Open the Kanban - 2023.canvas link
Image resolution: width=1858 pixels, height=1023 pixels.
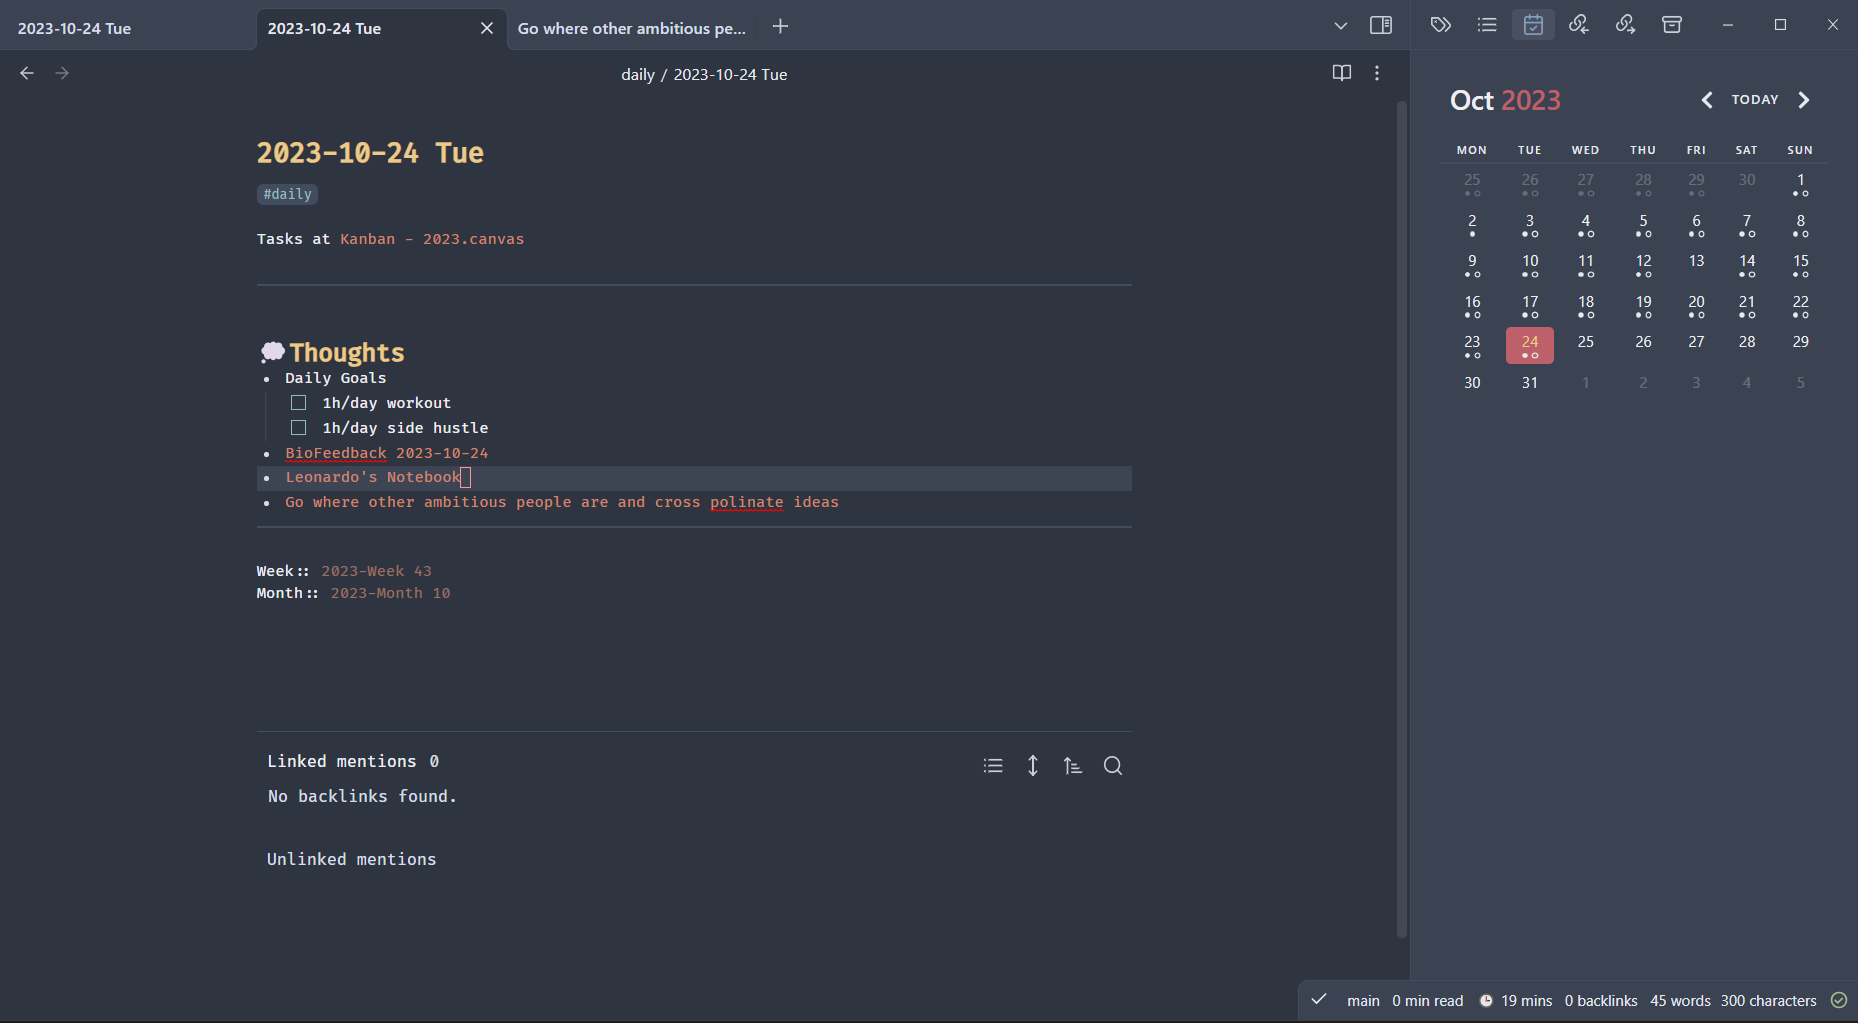[x=432, y=239]
